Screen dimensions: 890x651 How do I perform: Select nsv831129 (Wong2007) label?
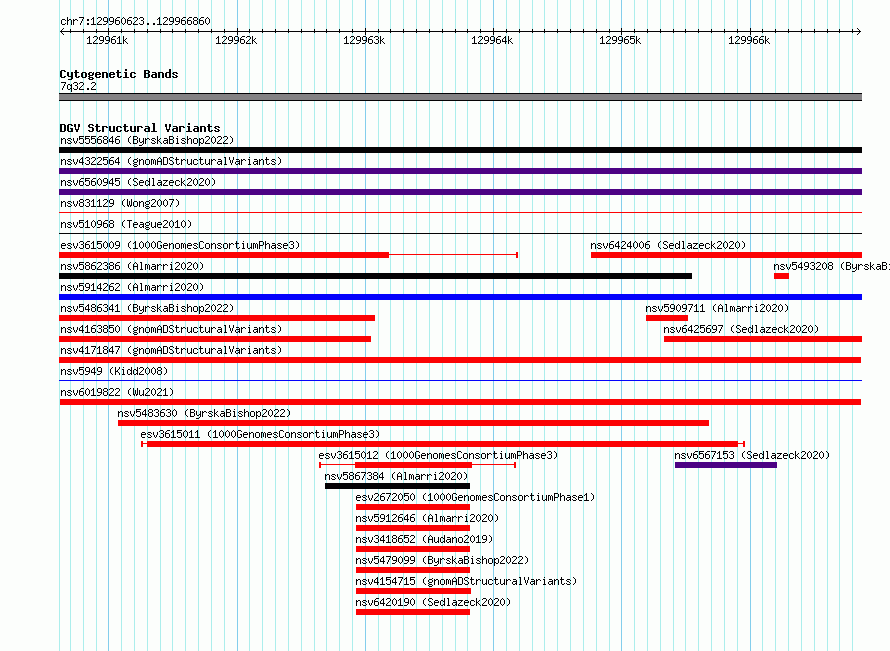[120, 203]
